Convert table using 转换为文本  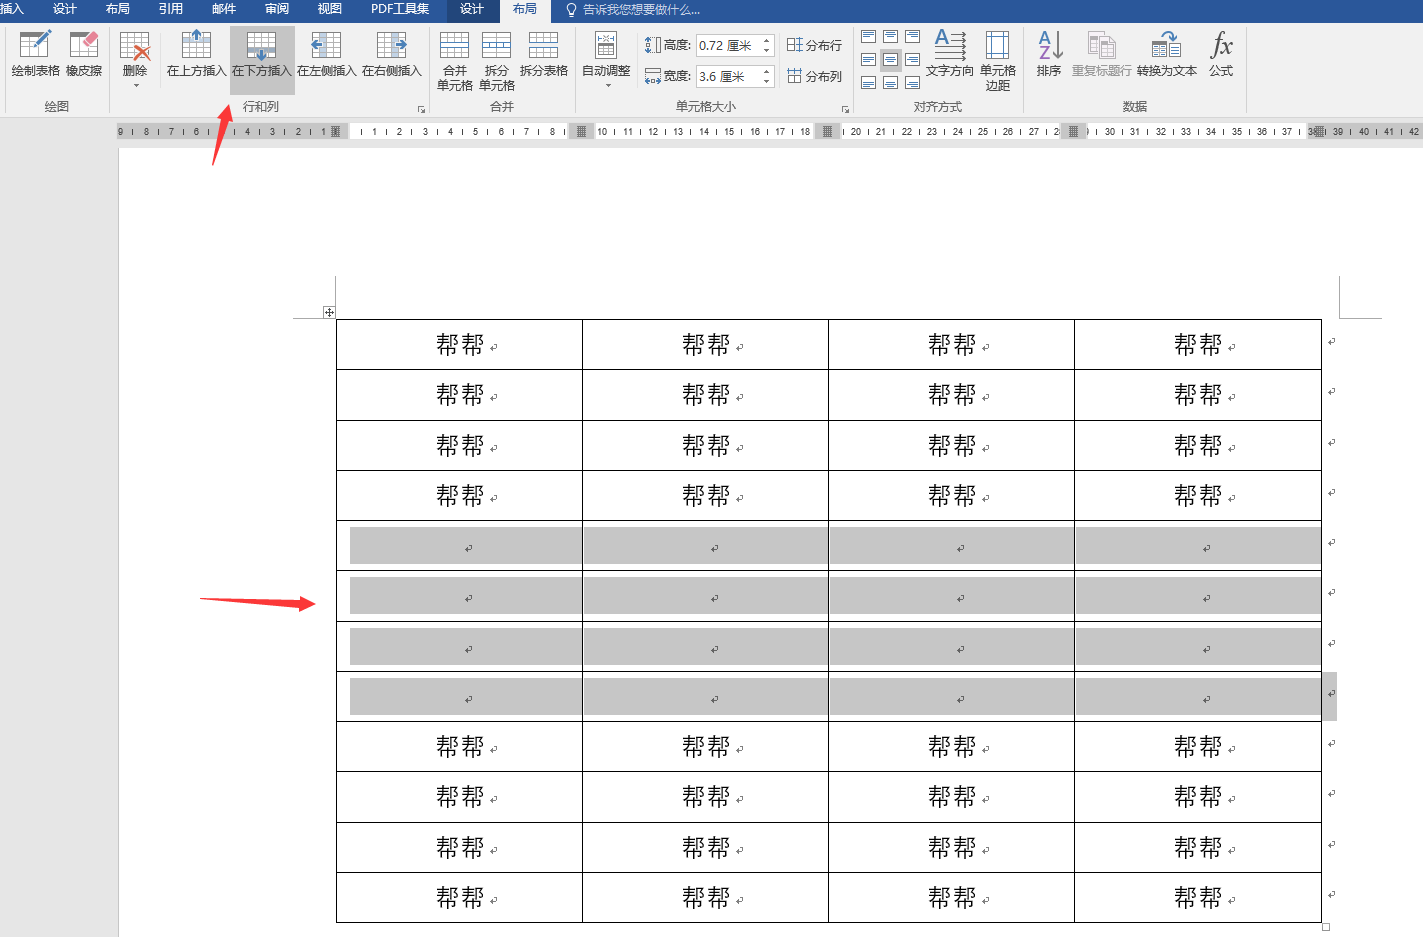1166,54
